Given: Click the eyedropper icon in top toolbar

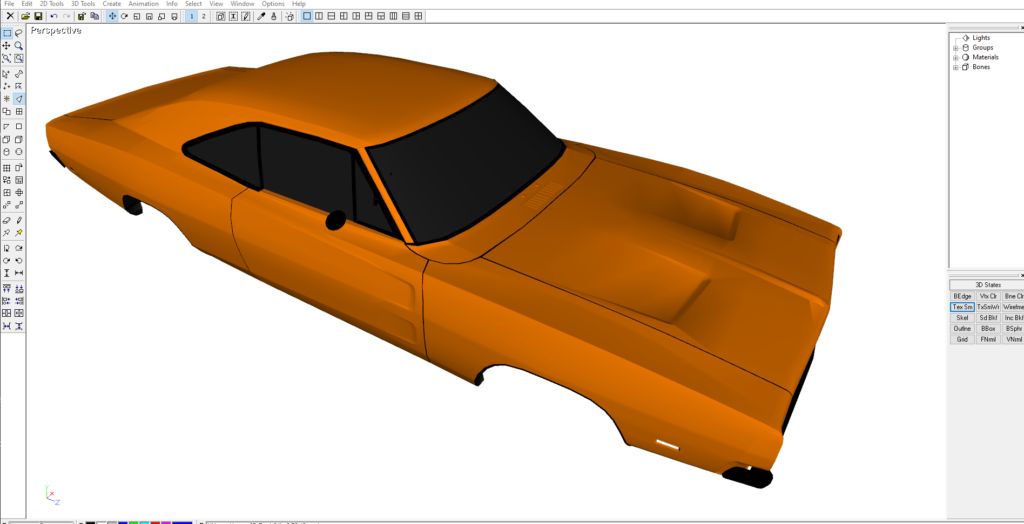Looking at the screenshot, I should point(261,17).
